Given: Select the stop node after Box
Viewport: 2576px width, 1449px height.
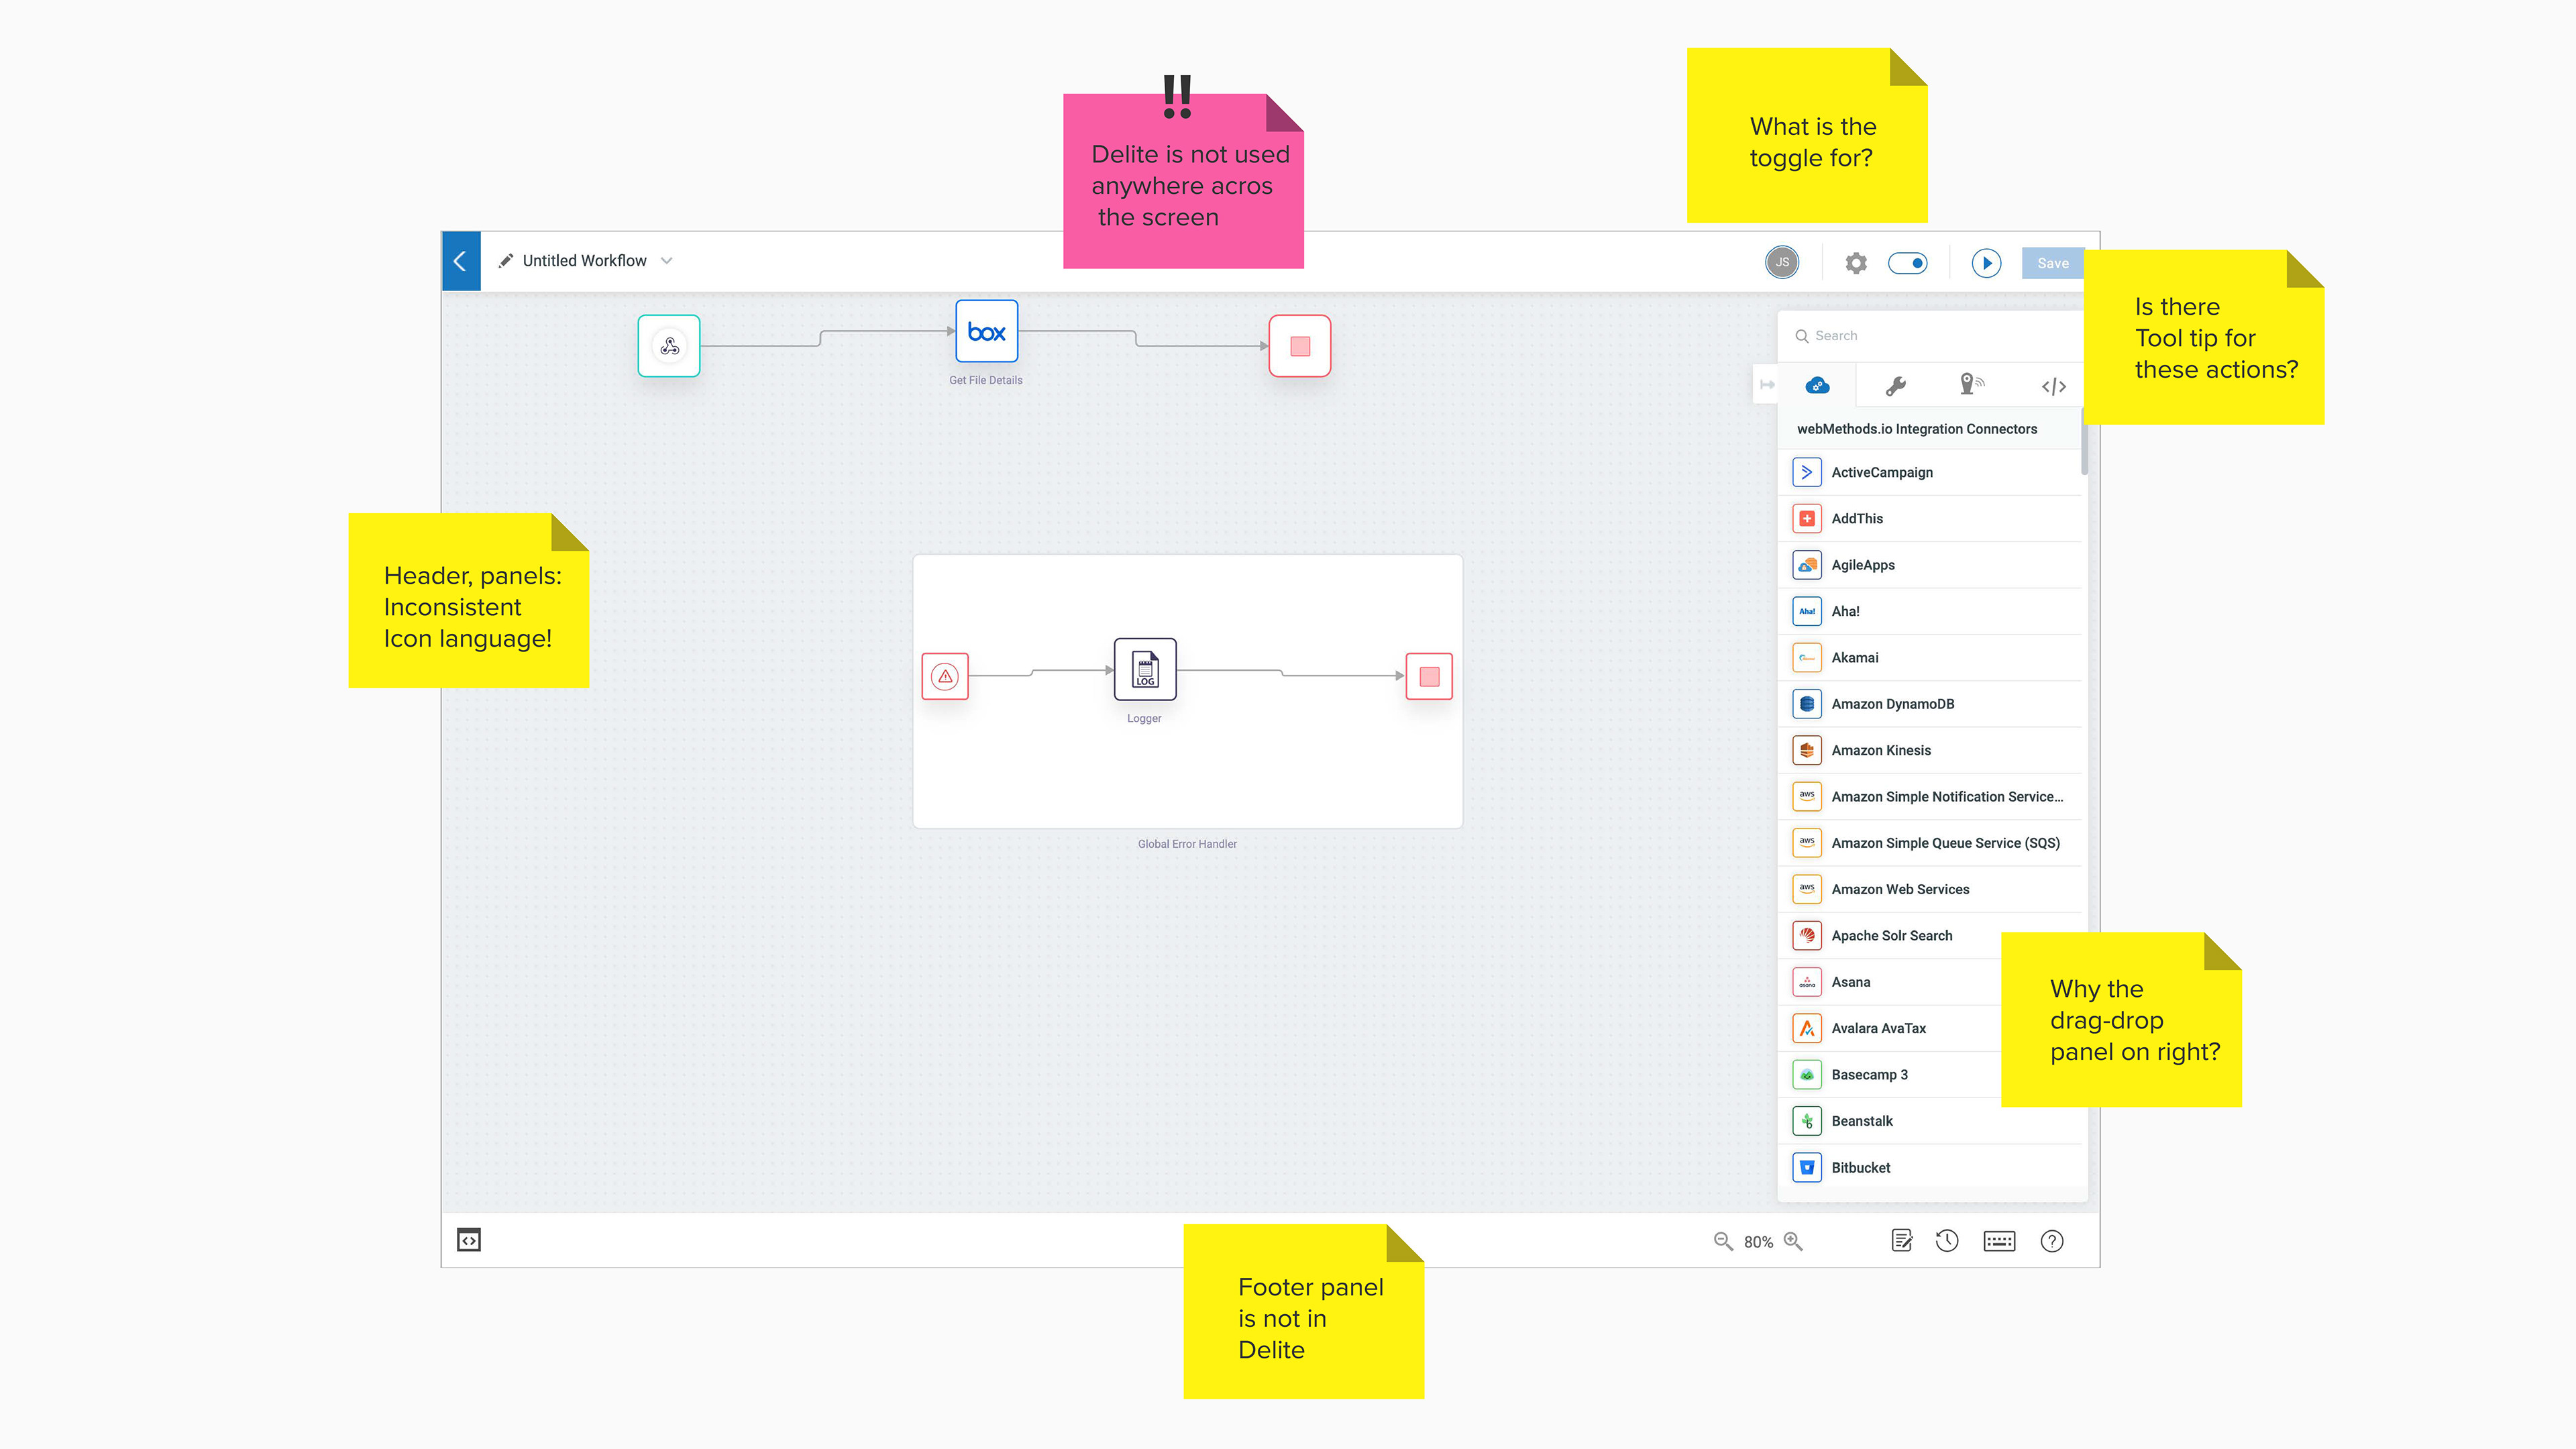Looking at the screenshot, I should pos(1300,346).
